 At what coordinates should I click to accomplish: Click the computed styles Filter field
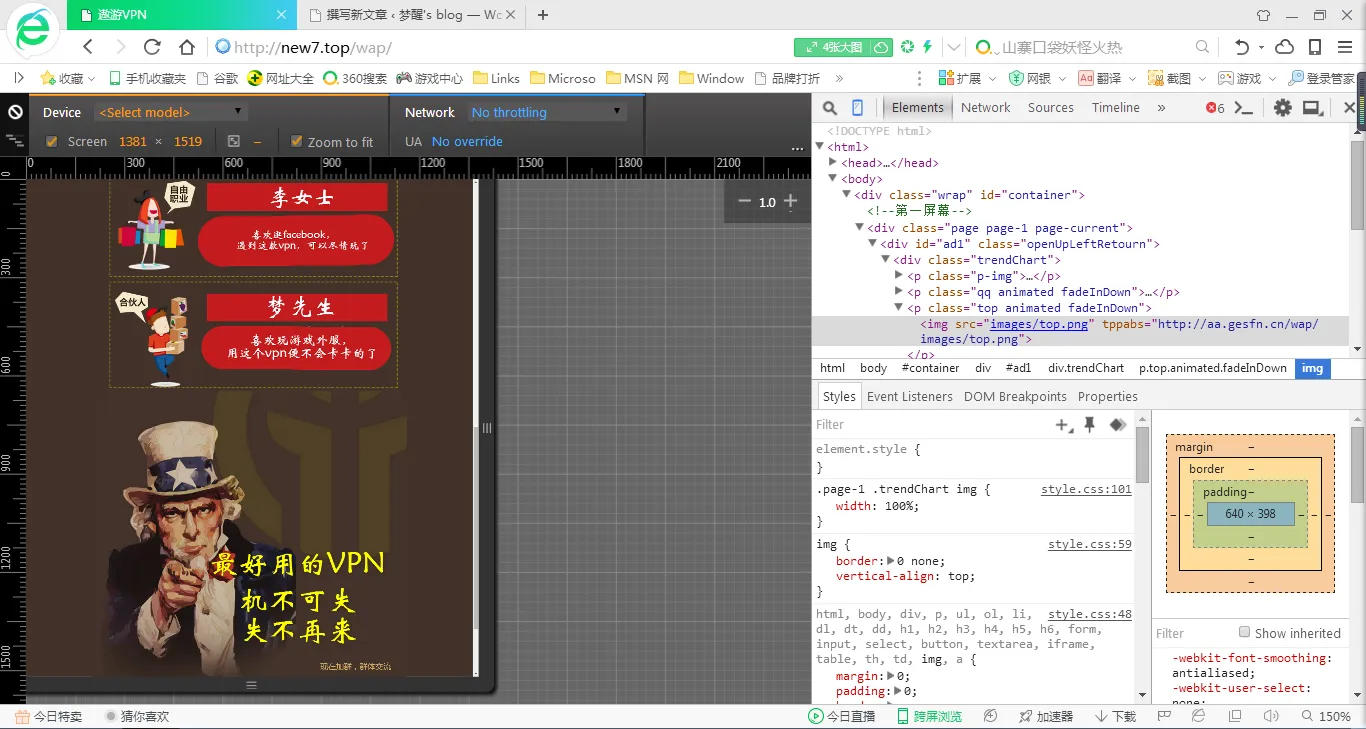click(1195, 633)
